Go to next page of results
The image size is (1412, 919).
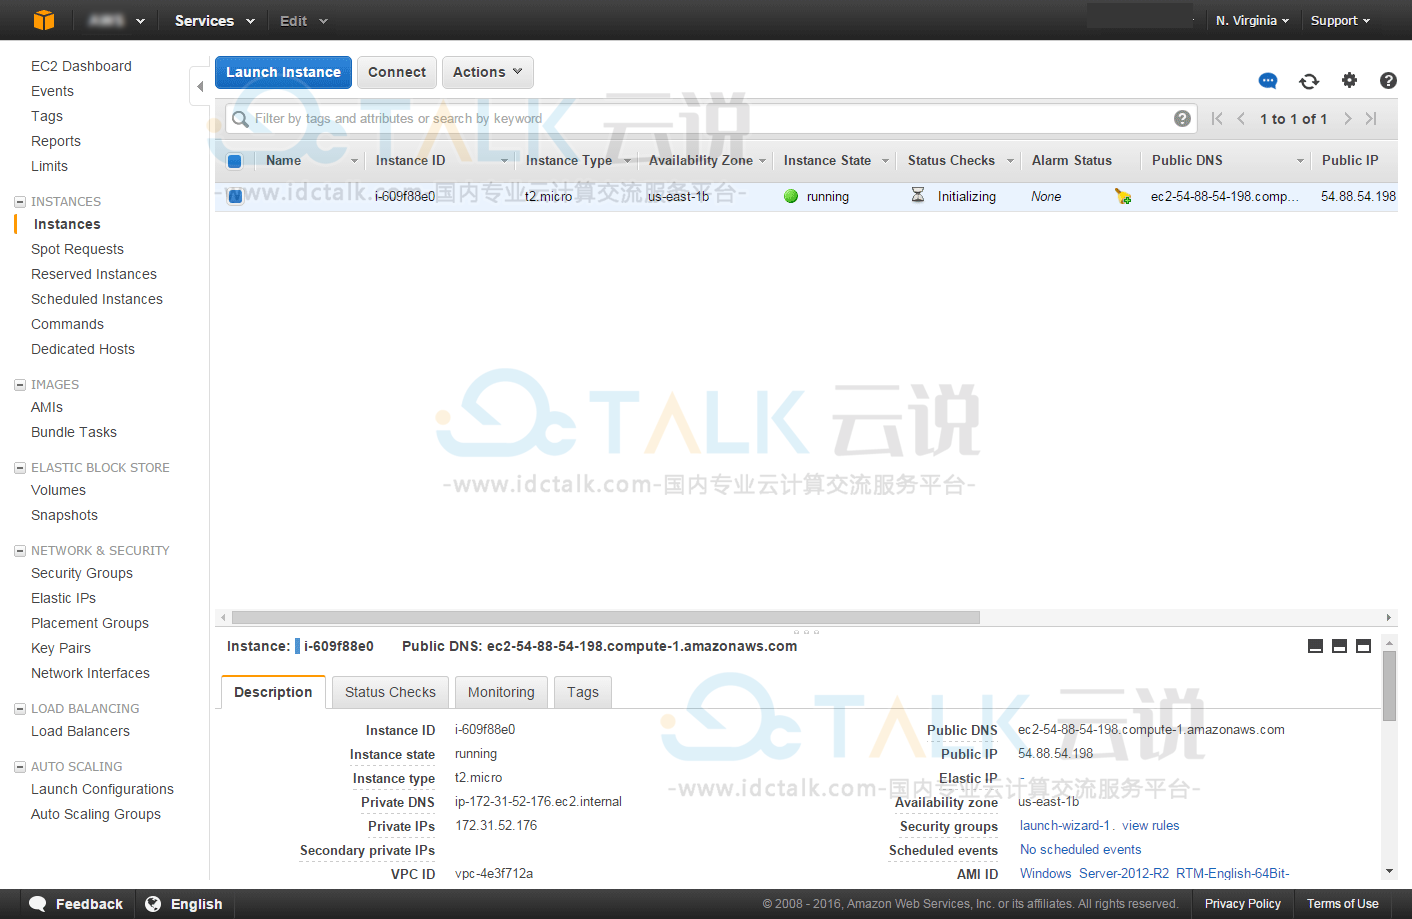pos(1348,119)
